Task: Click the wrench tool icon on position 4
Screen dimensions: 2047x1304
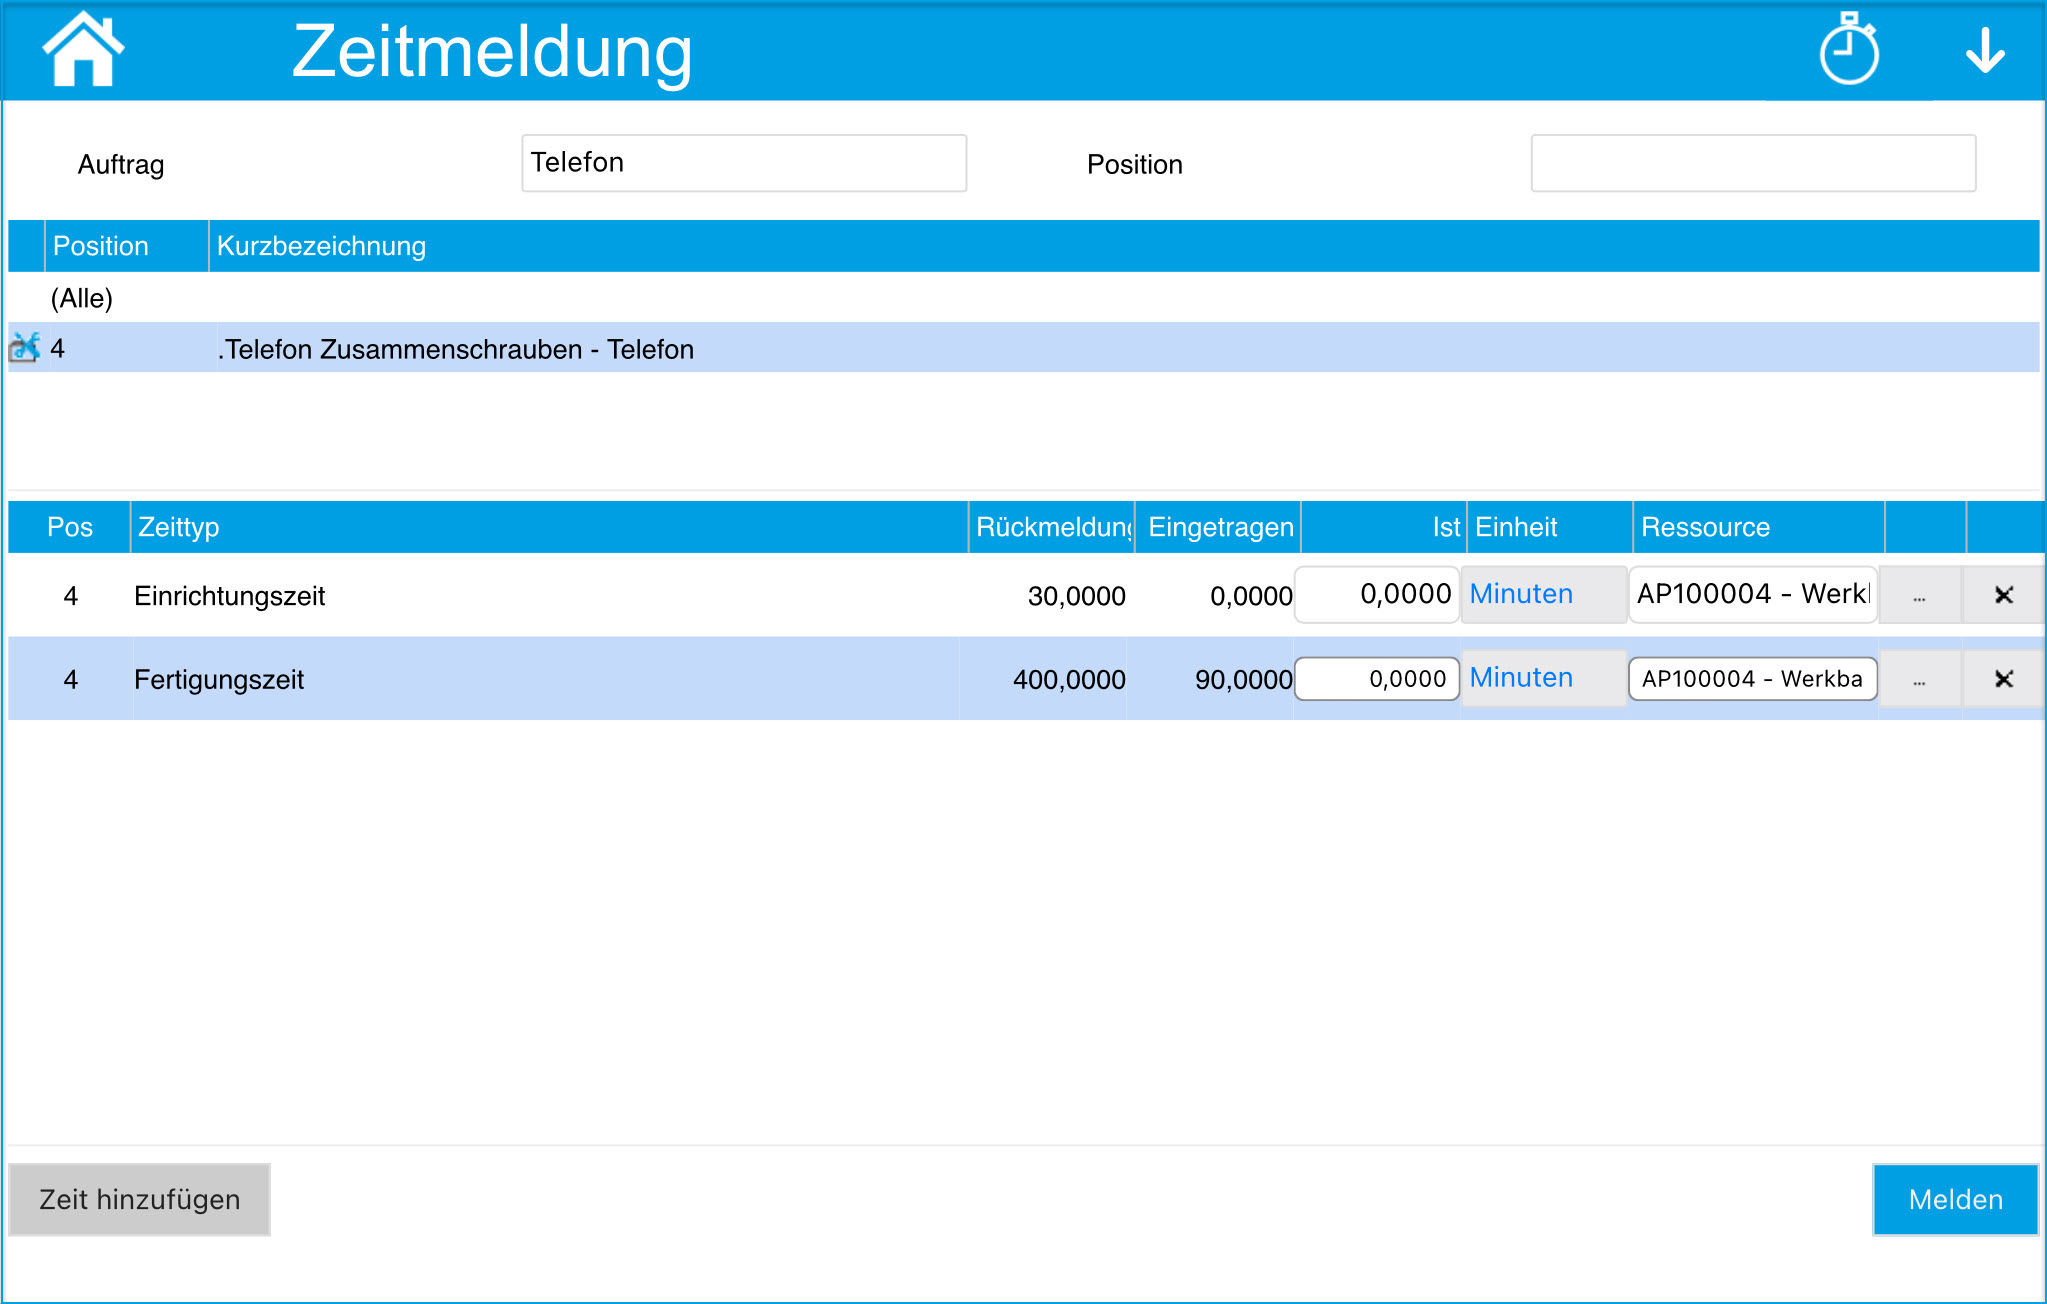Action: [x=22, y=349]
